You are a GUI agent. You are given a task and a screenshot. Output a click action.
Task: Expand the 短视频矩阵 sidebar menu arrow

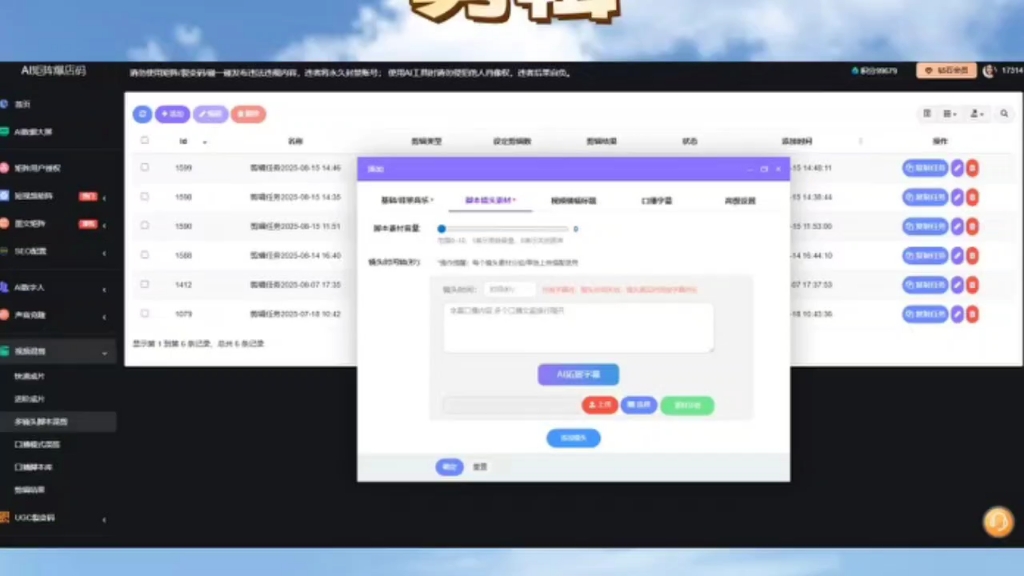pyautogui.click(x=104, y=197)
